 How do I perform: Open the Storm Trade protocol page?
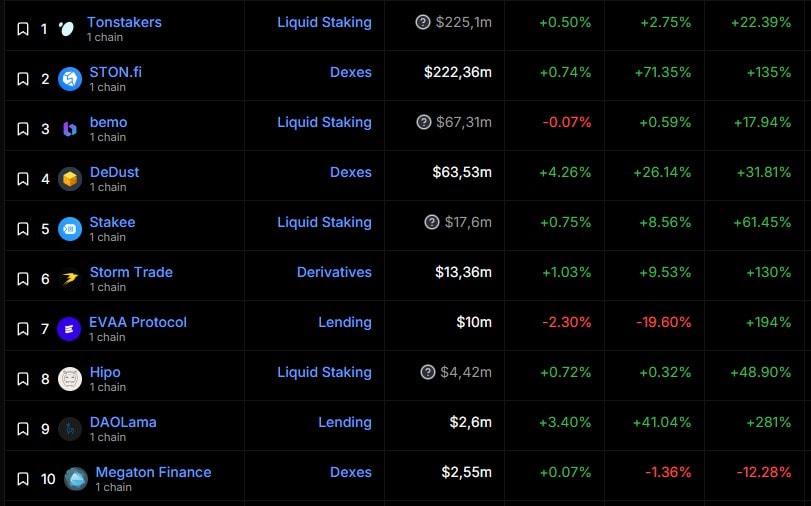pyautogui.click(x=131, y=272)
